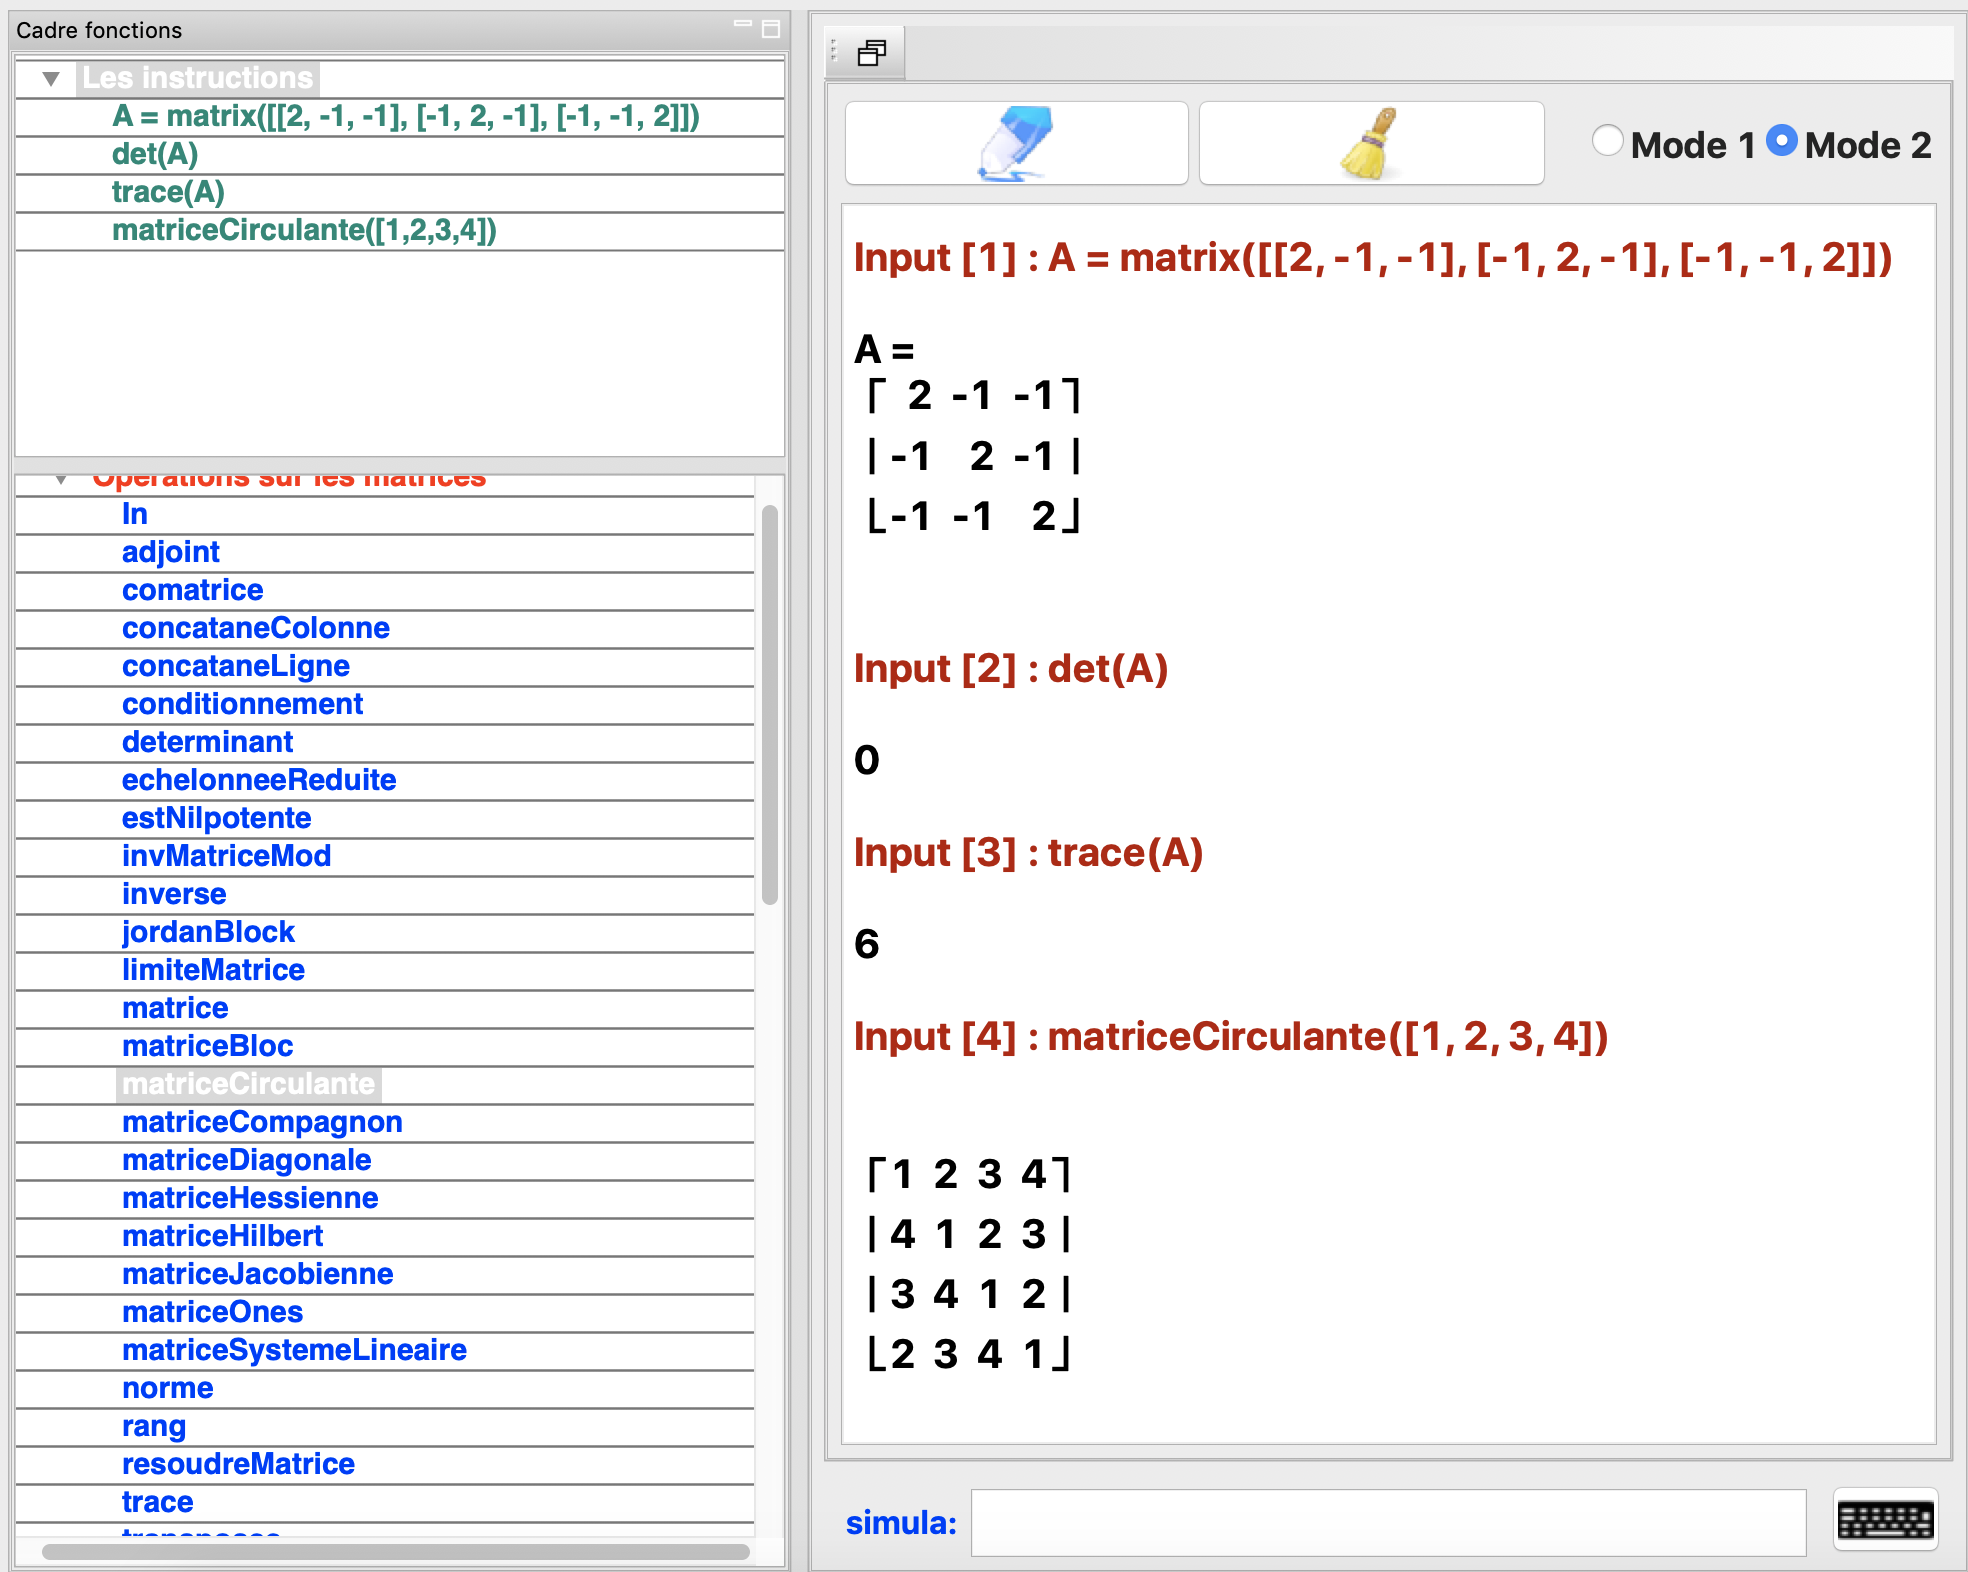Select the Mode 1 radio button
This screenshot has height=1572, width=1968.
click(x=1607, y=141)
